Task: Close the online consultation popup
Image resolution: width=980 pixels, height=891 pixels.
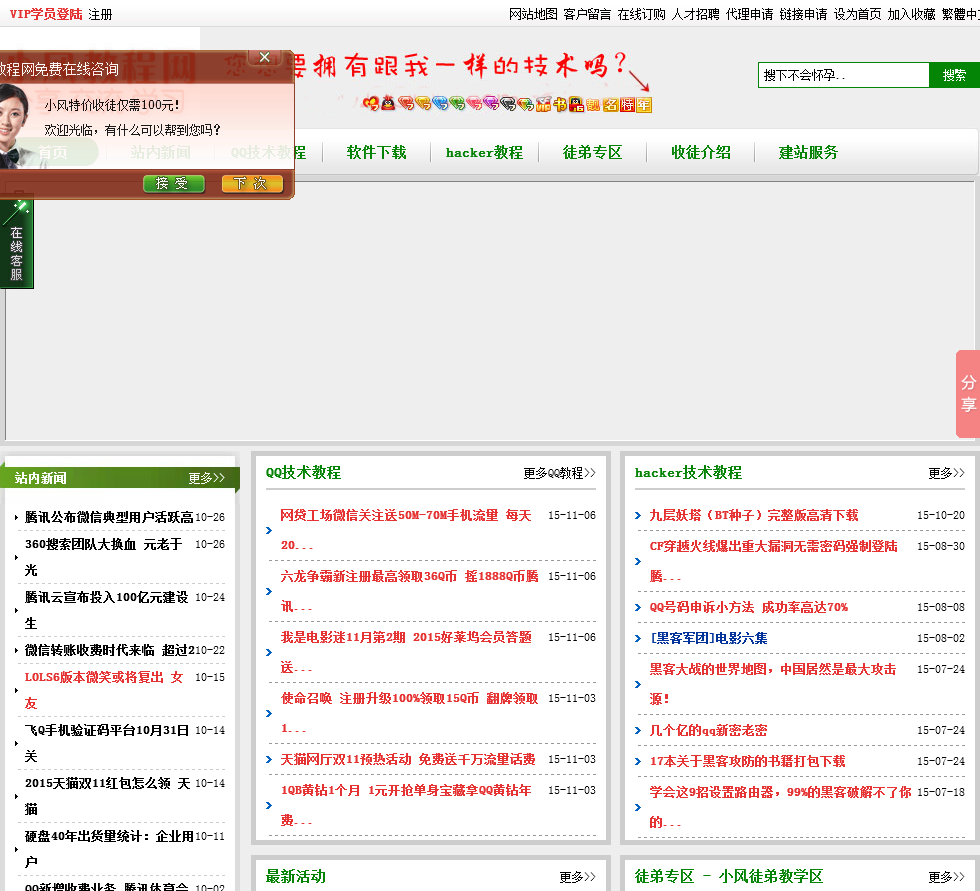Action: pos(264,57)
